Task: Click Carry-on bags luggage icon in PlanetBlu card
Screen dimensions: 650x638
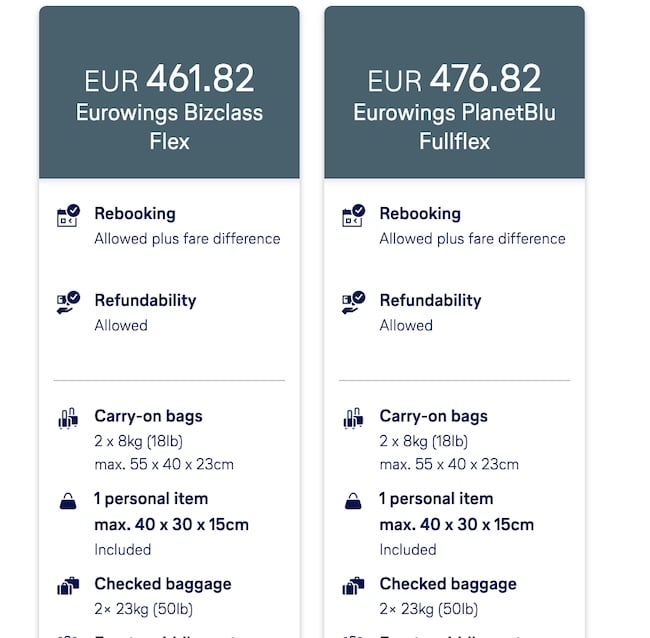Action: pos(353,418)
